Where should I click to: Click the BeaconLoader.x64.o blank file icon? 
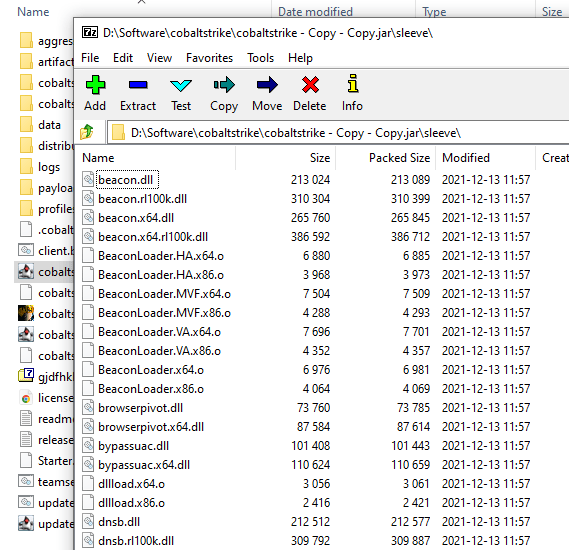tap(88, 370)
